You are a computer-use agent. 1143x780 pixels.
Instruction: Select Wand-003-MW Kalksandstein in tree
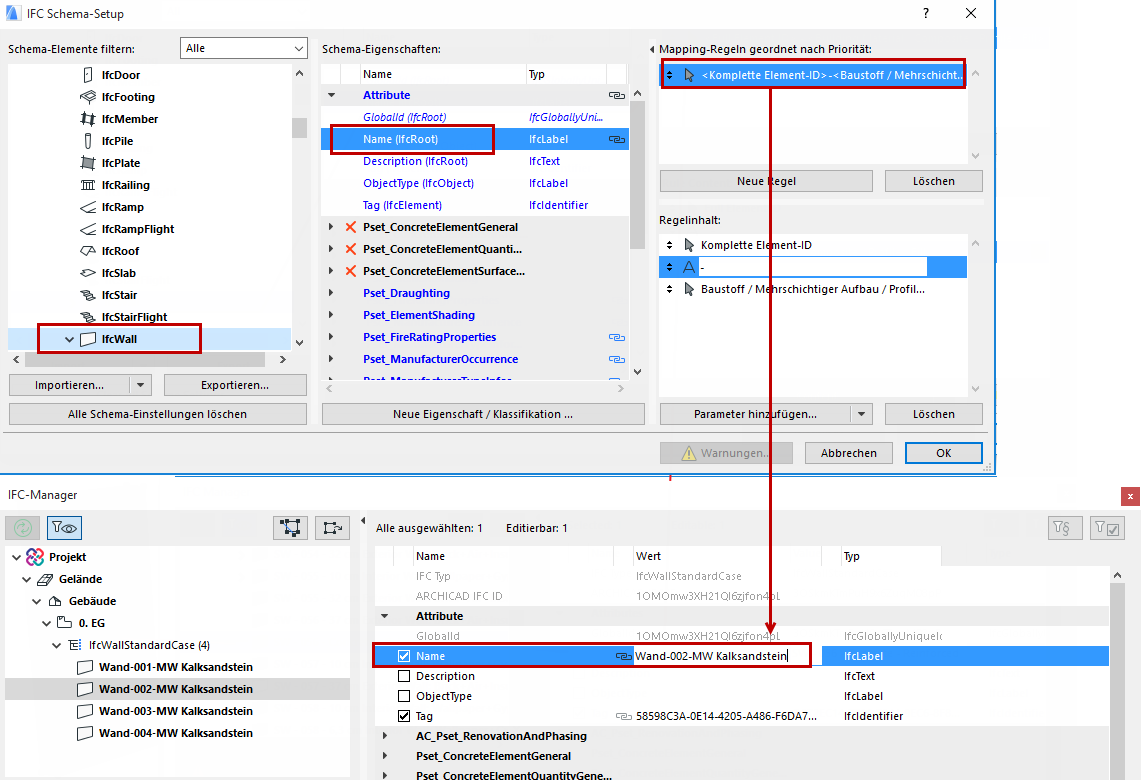tap(176, 711)
